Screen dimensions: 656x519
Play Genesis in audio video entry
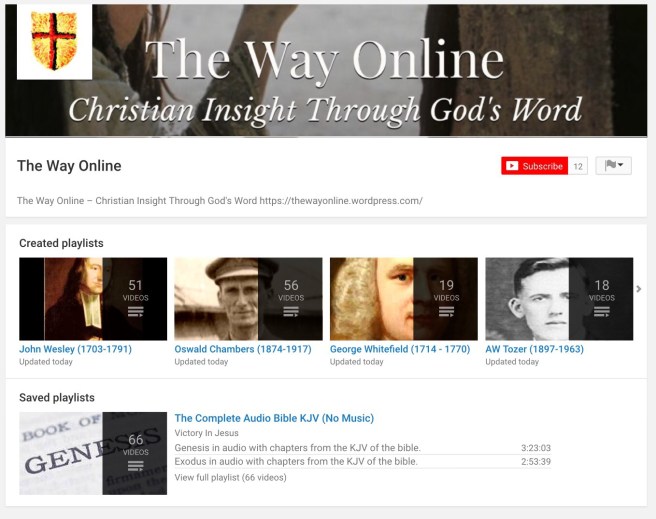pos(362,447)
